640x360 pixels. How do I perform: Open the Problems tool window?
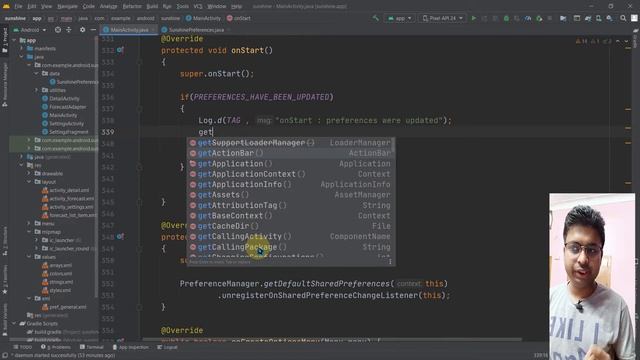point(56,347)
